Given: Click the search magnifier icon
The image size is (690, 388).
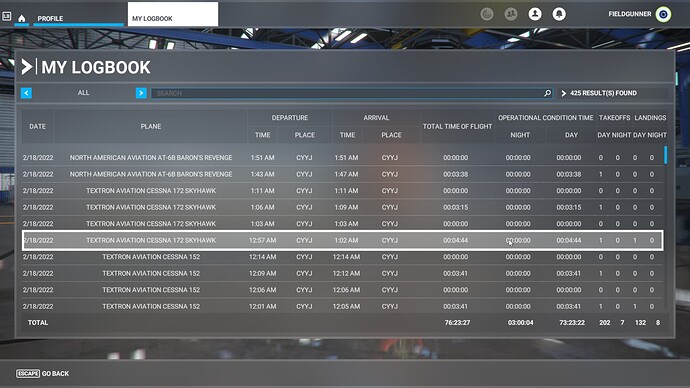Looking at the screenshot, I should point(547,93).
